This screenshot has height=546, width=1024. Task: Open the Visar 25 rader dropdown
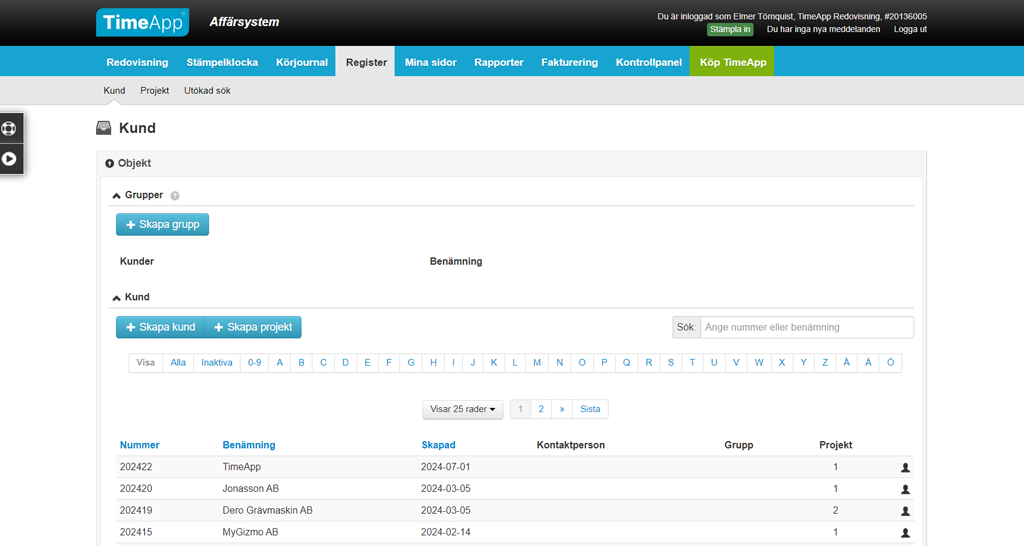[463, 409]
